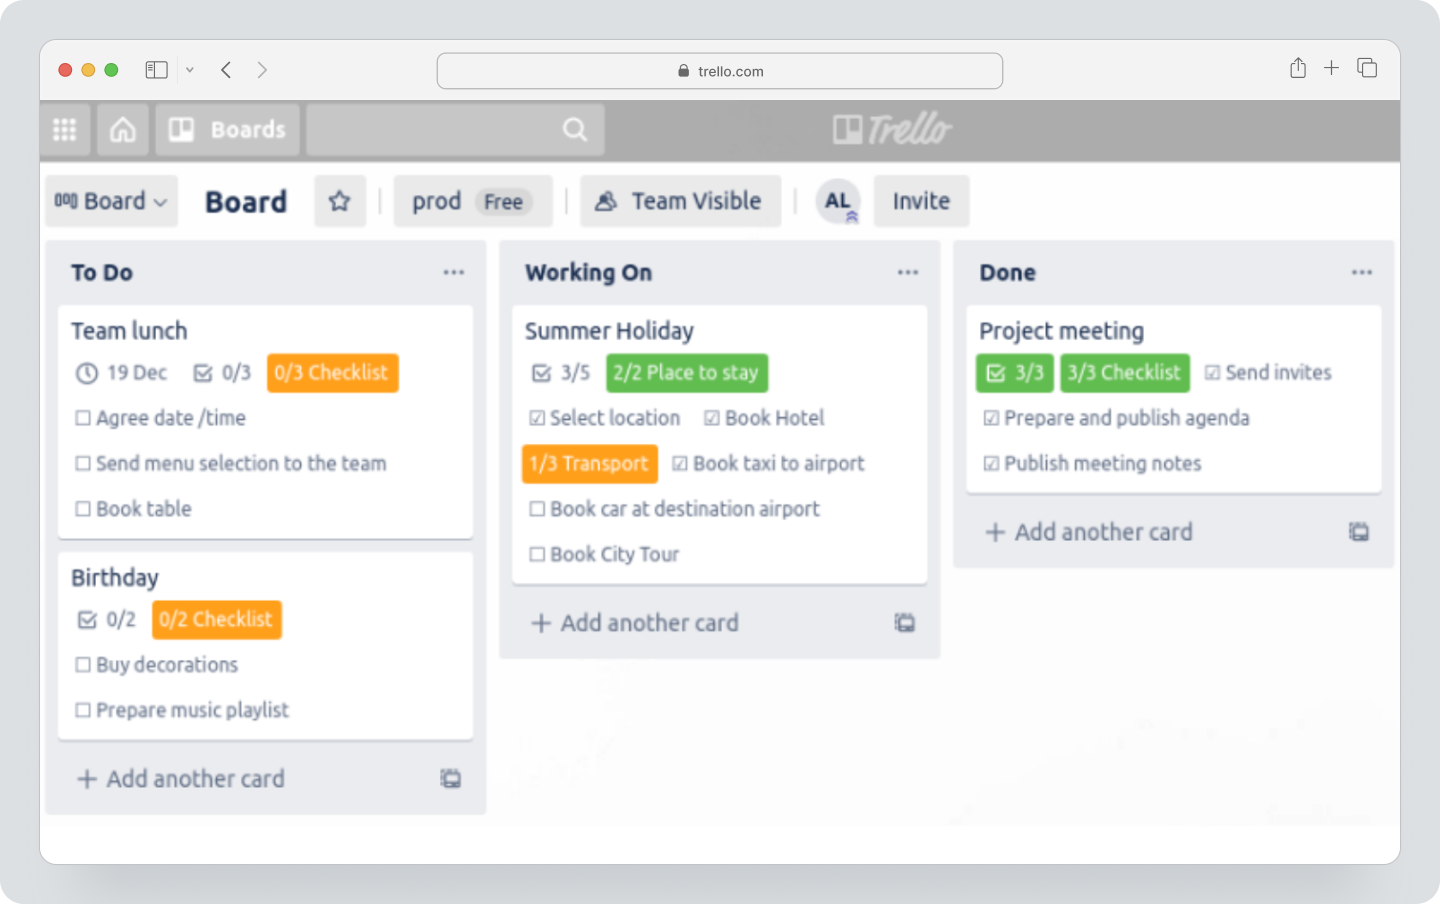The image size is (1440, 904).
Task: Create card from template in Done list
Action: point(1358,532)
